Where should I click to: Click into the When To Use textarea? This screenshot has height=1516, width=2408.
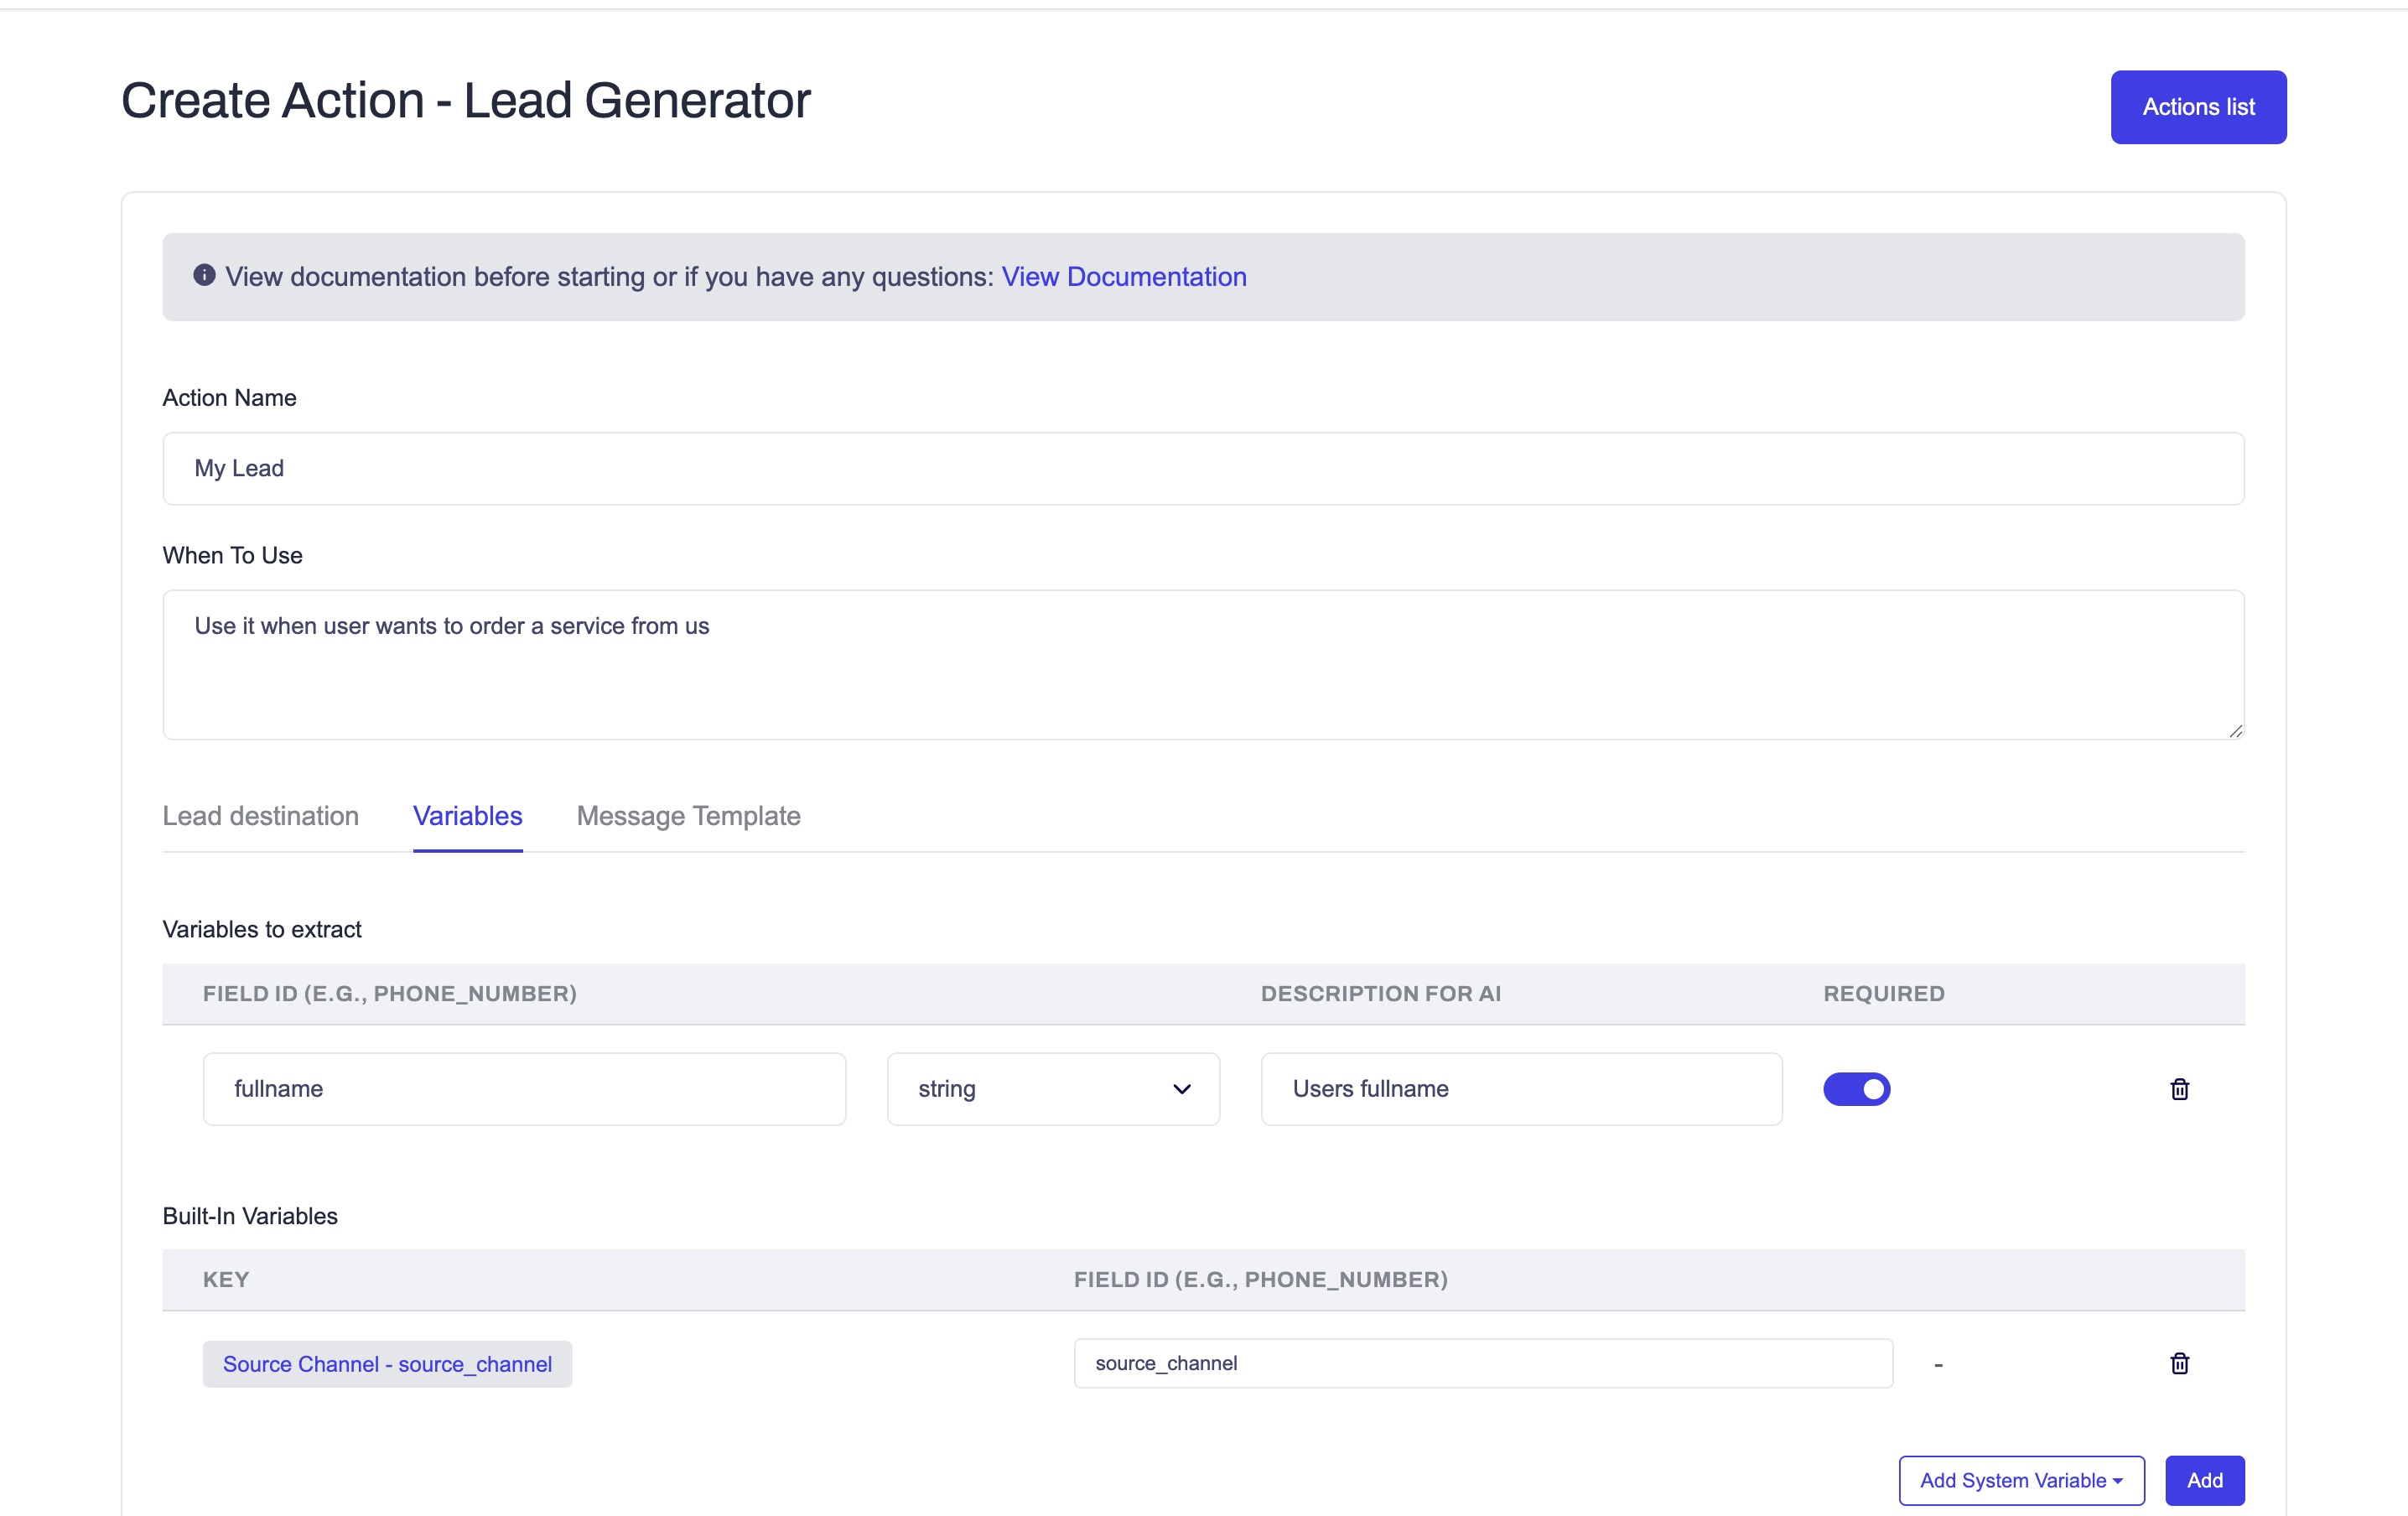click(x=1203, y=665)
